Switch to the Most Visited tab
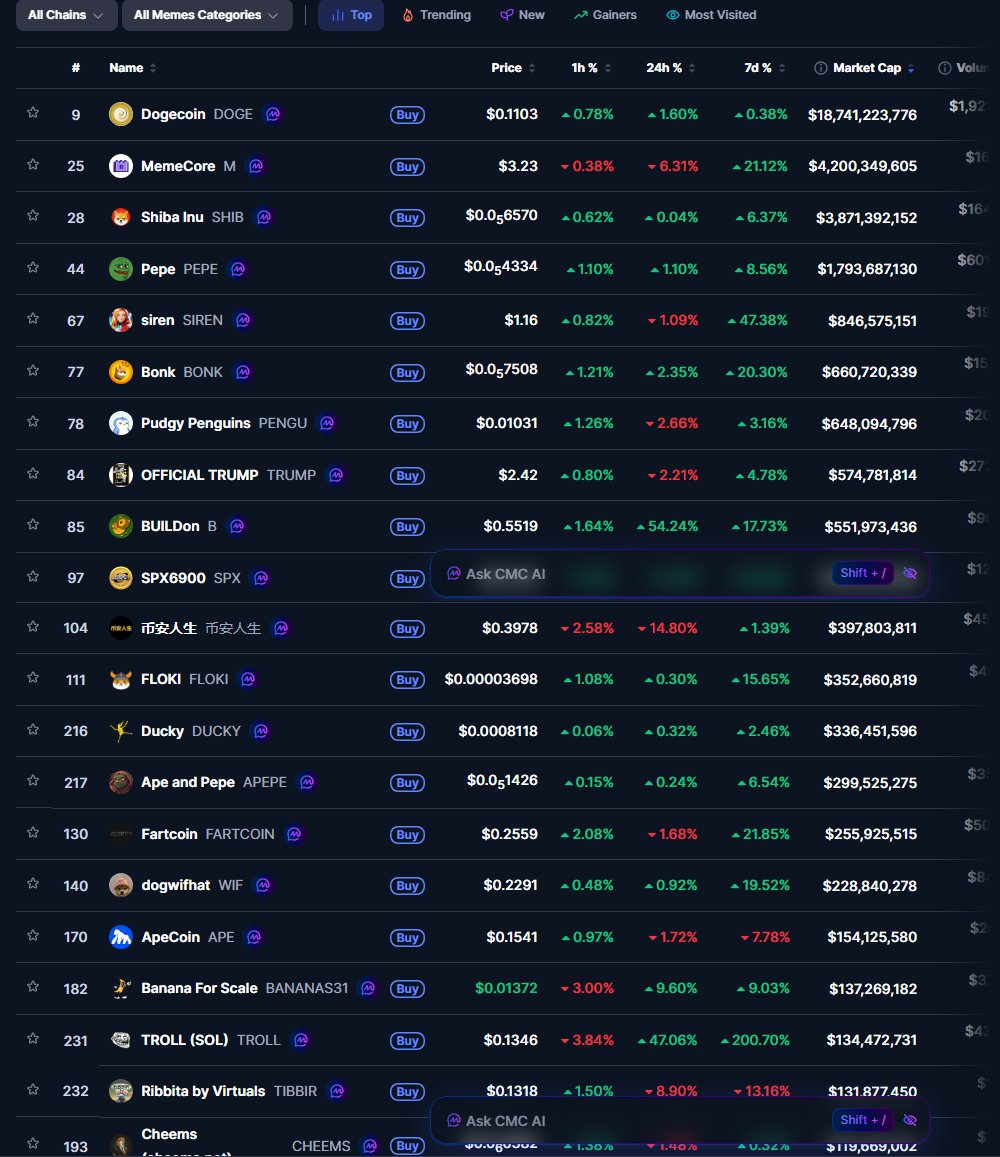This screenshot has width=1000, height=1157. click(x=711, y=15)
